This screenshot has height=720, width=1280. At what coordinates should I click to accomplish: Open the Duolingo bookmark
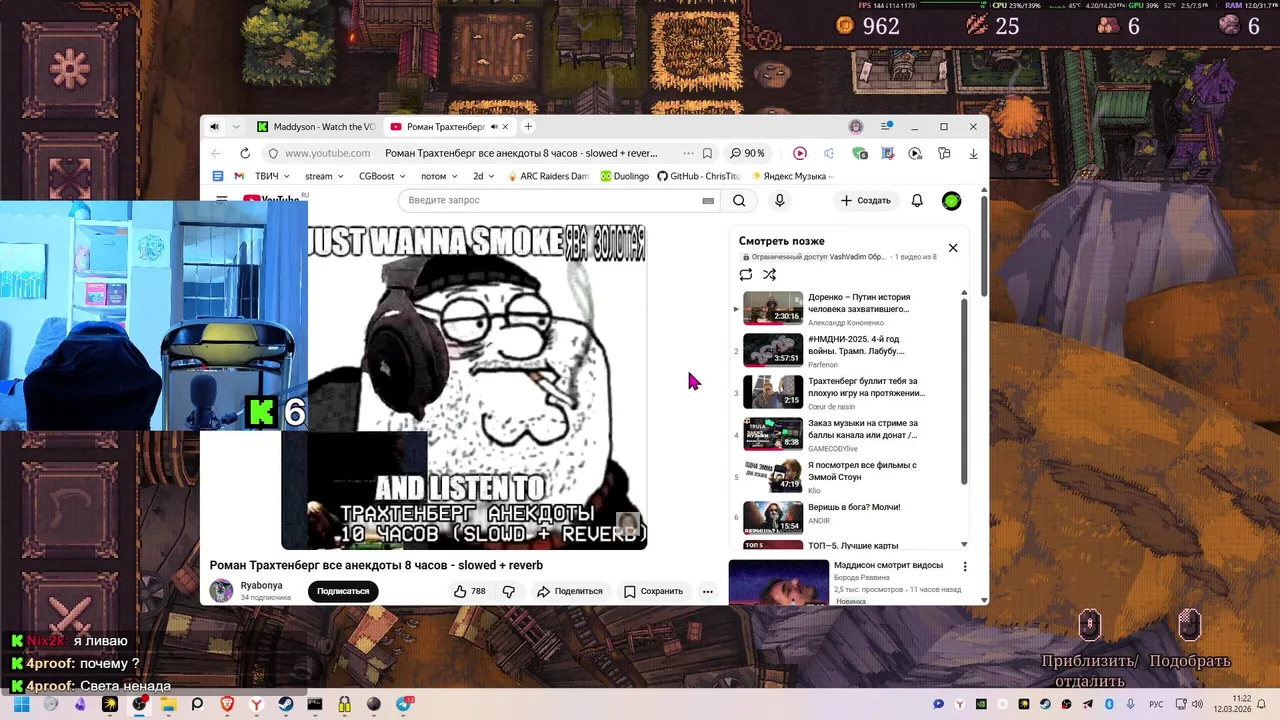coord(625,176)
